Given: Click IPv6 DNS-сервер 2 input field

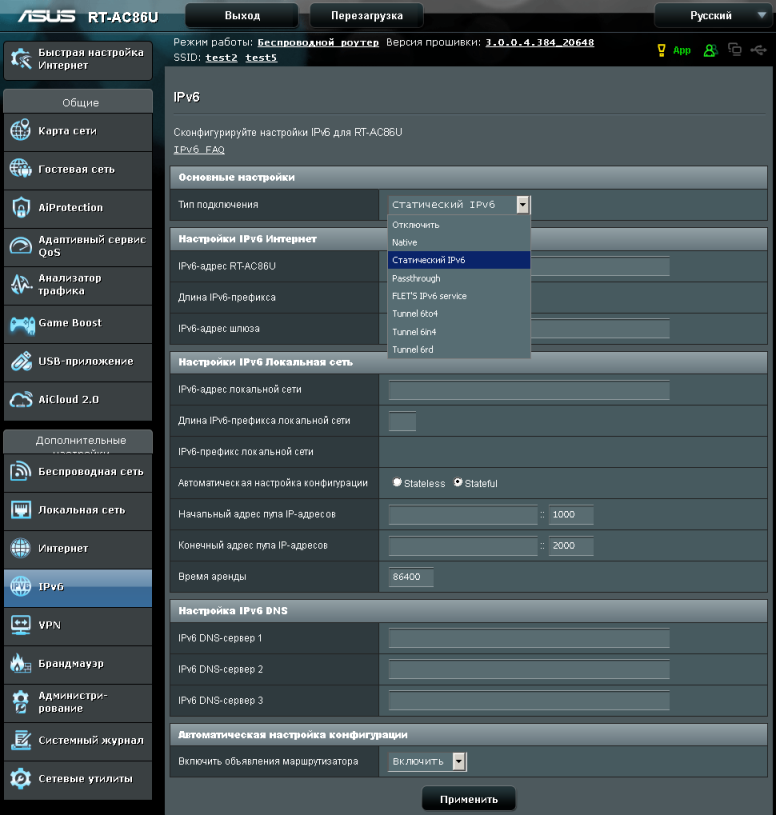Looking at the screenshot, I should pos(529,669).
